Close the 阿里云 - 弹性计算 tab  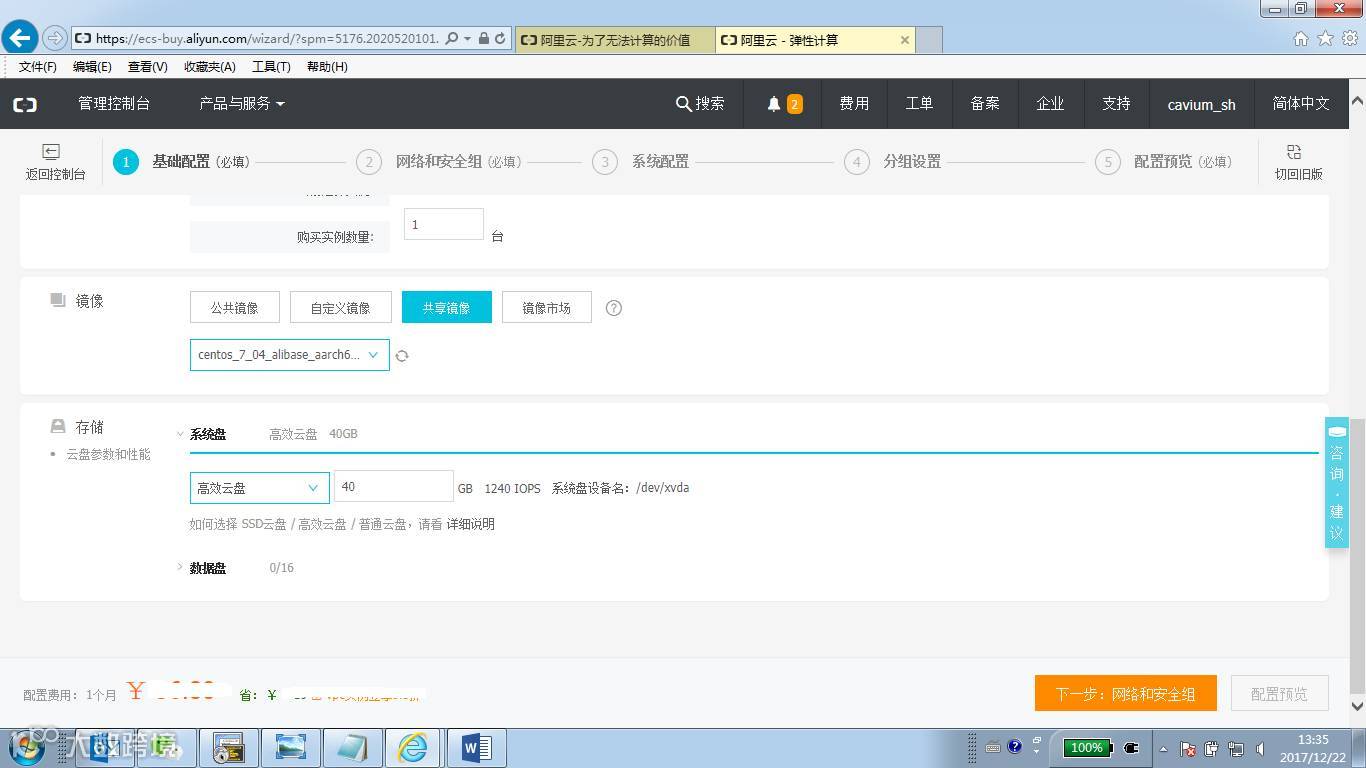(905, 40)
